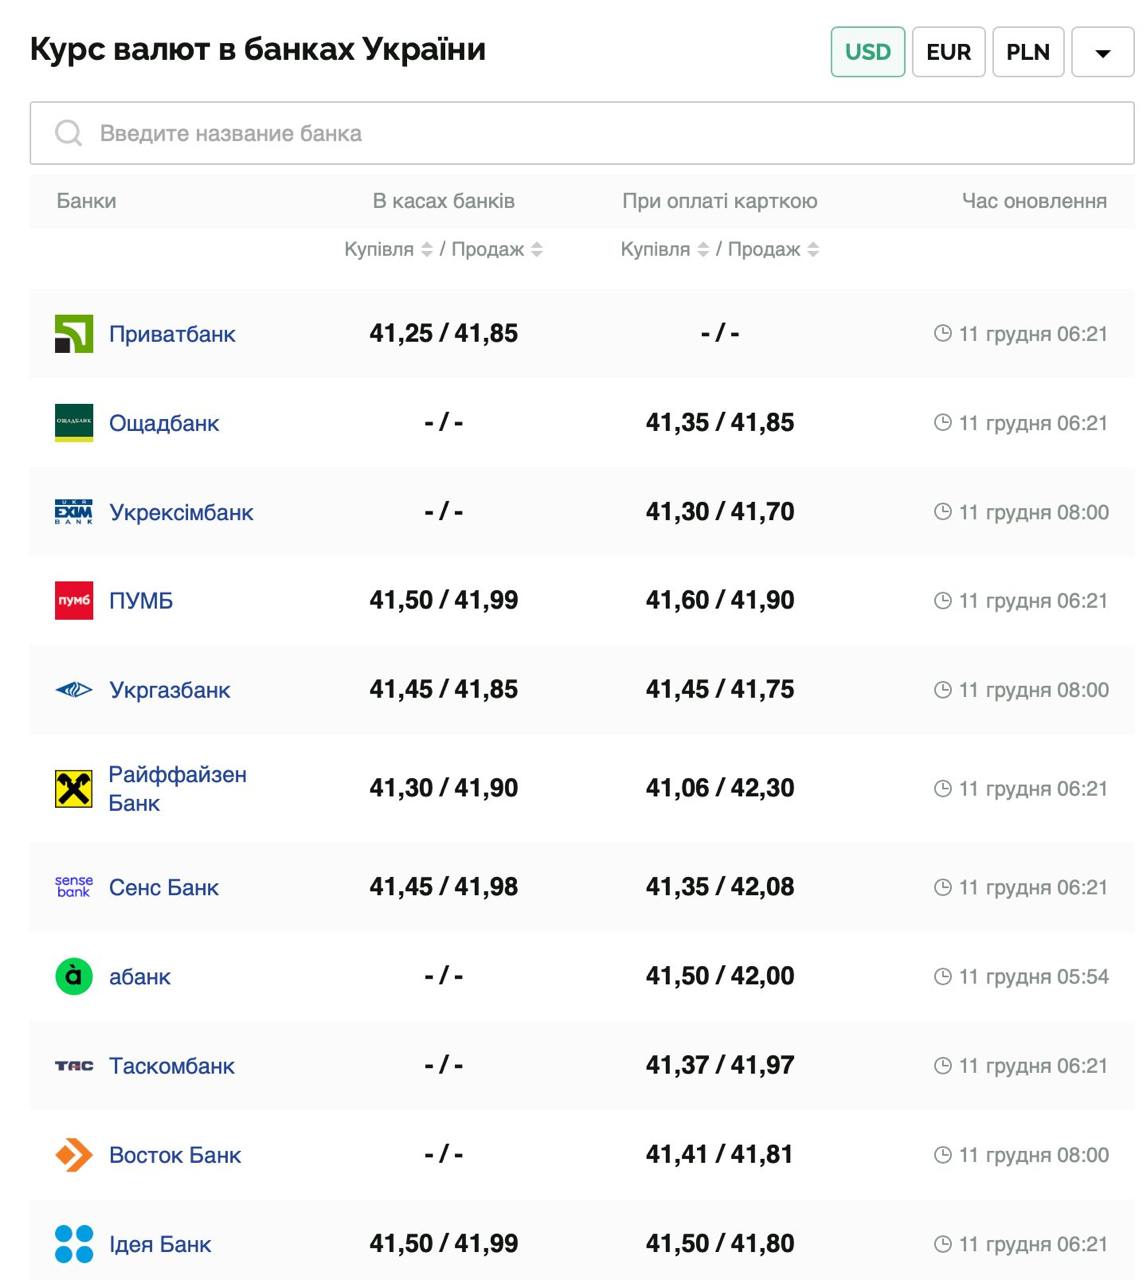This screenshot has height=1280, width=1147.
Task: Sort by cash desk Купівля rate
Action: (x=427, y=249)
